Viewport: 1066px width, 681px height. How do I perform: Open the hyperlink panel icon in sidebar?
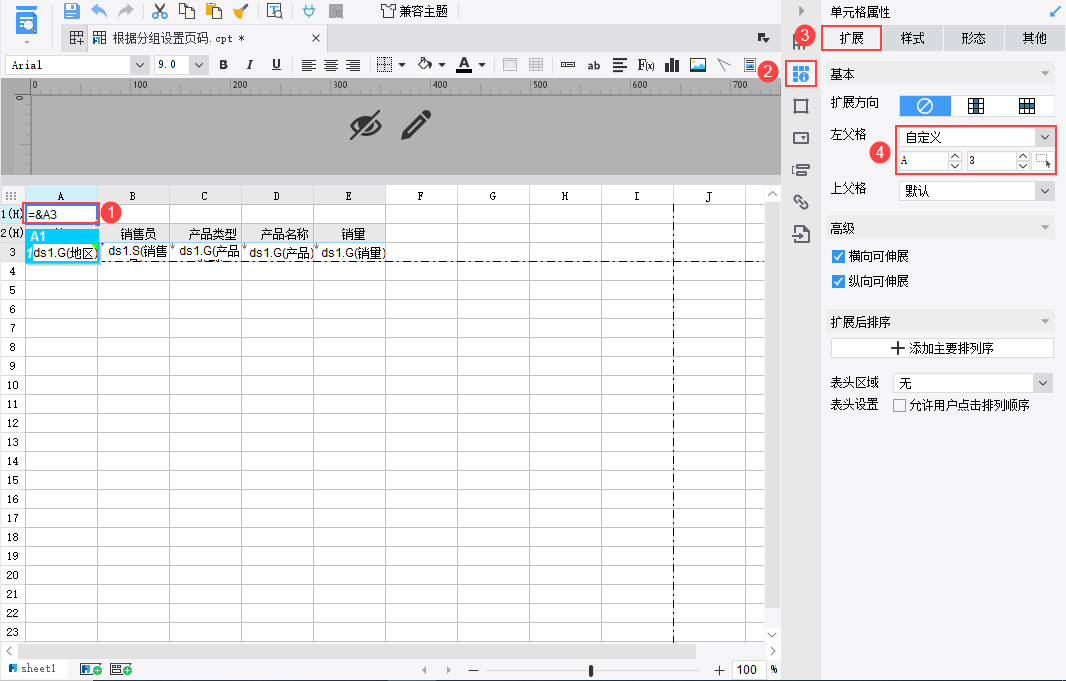801,202
